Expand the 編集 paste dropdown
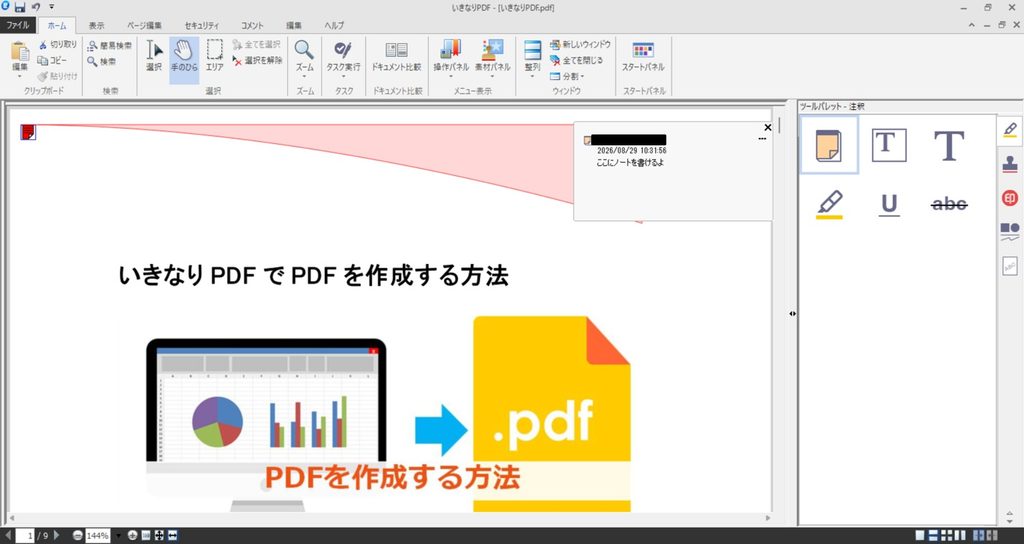This screenshot has height=544, width=1024. tap(20, 76)
